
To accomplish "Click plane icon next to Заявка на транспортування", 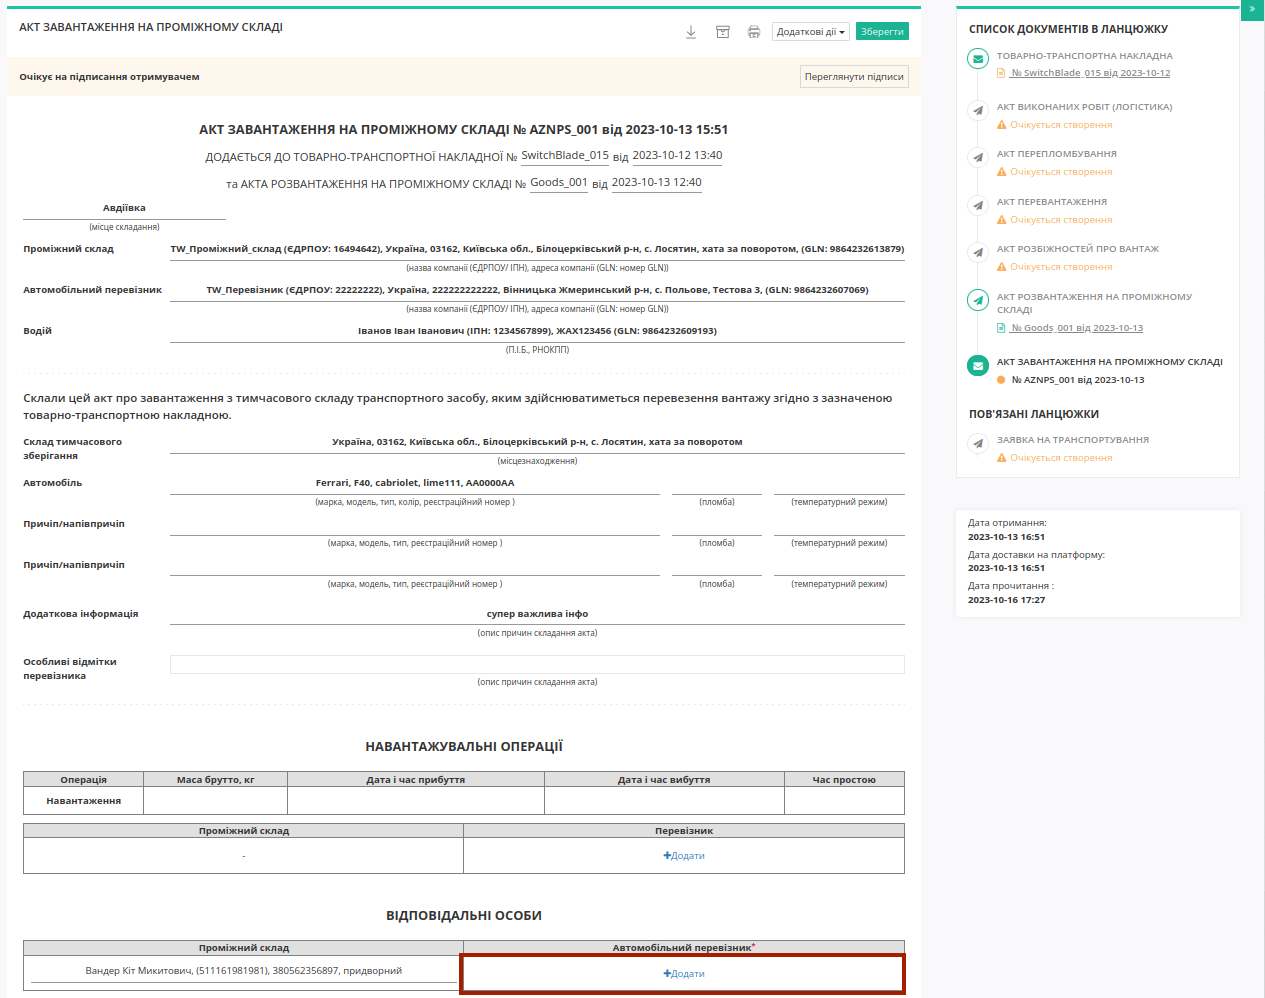I will [x=978, y=444].
